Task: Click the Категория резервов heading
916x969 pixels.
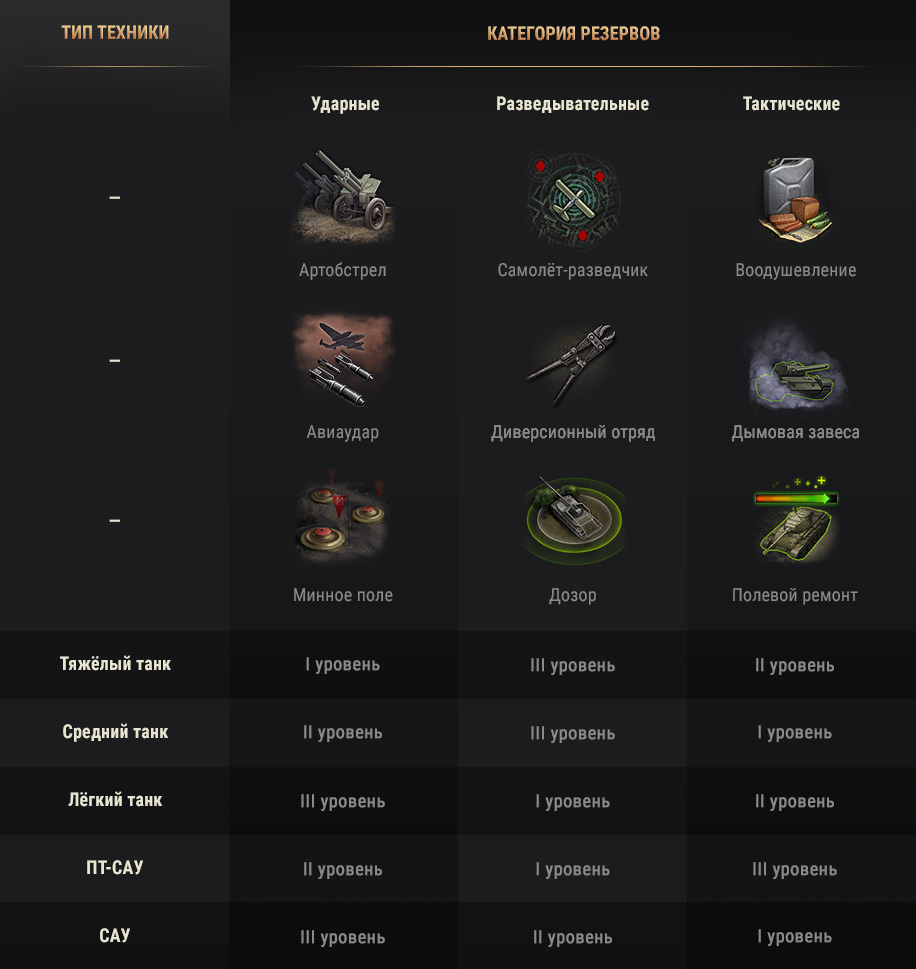Action: pos(573,33)
